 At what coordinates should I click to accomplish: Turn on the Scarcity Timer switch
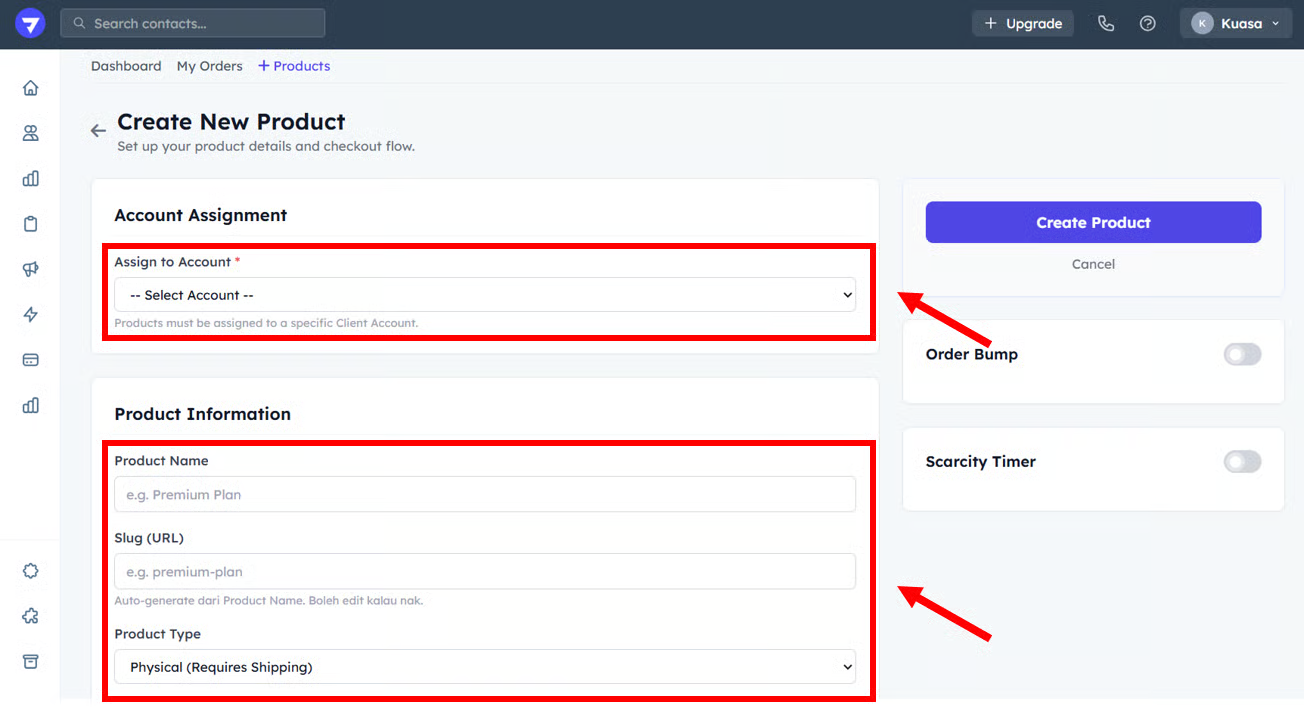1242,461
